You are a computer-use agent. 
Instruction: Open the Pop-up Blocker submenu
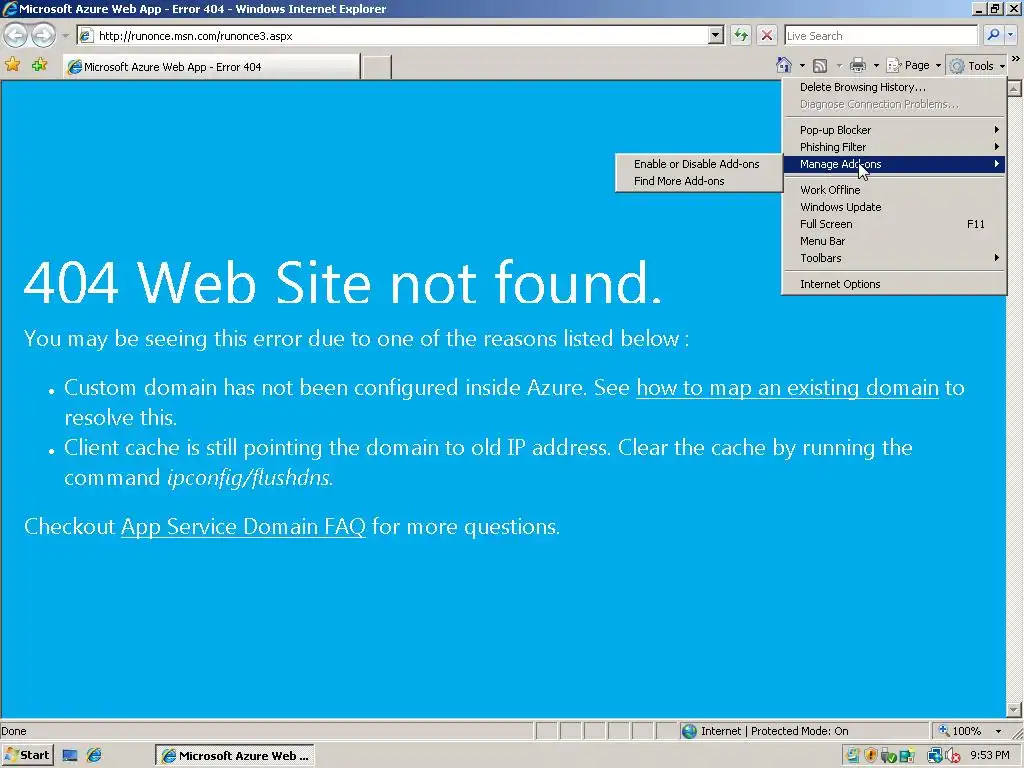(893, 130)
